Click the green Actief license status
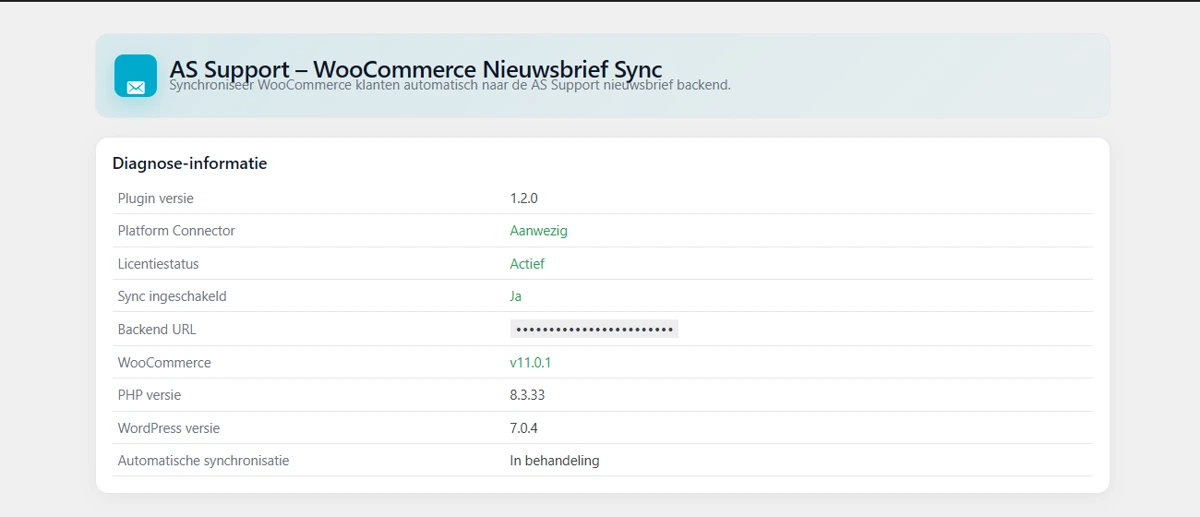This screenshot has width=1200, height=517. point(527,264)
